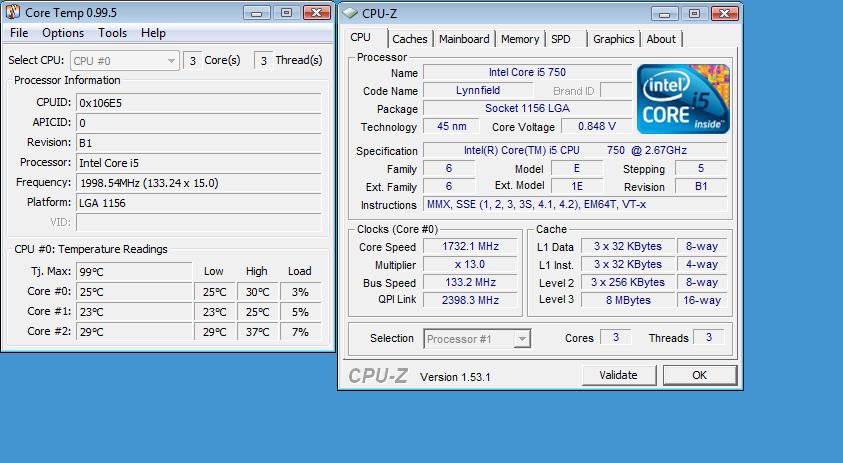The height and width of the screenshot is (463, 843).
Task: Switch to the Caches tab
Action: [x=410, y=39]
